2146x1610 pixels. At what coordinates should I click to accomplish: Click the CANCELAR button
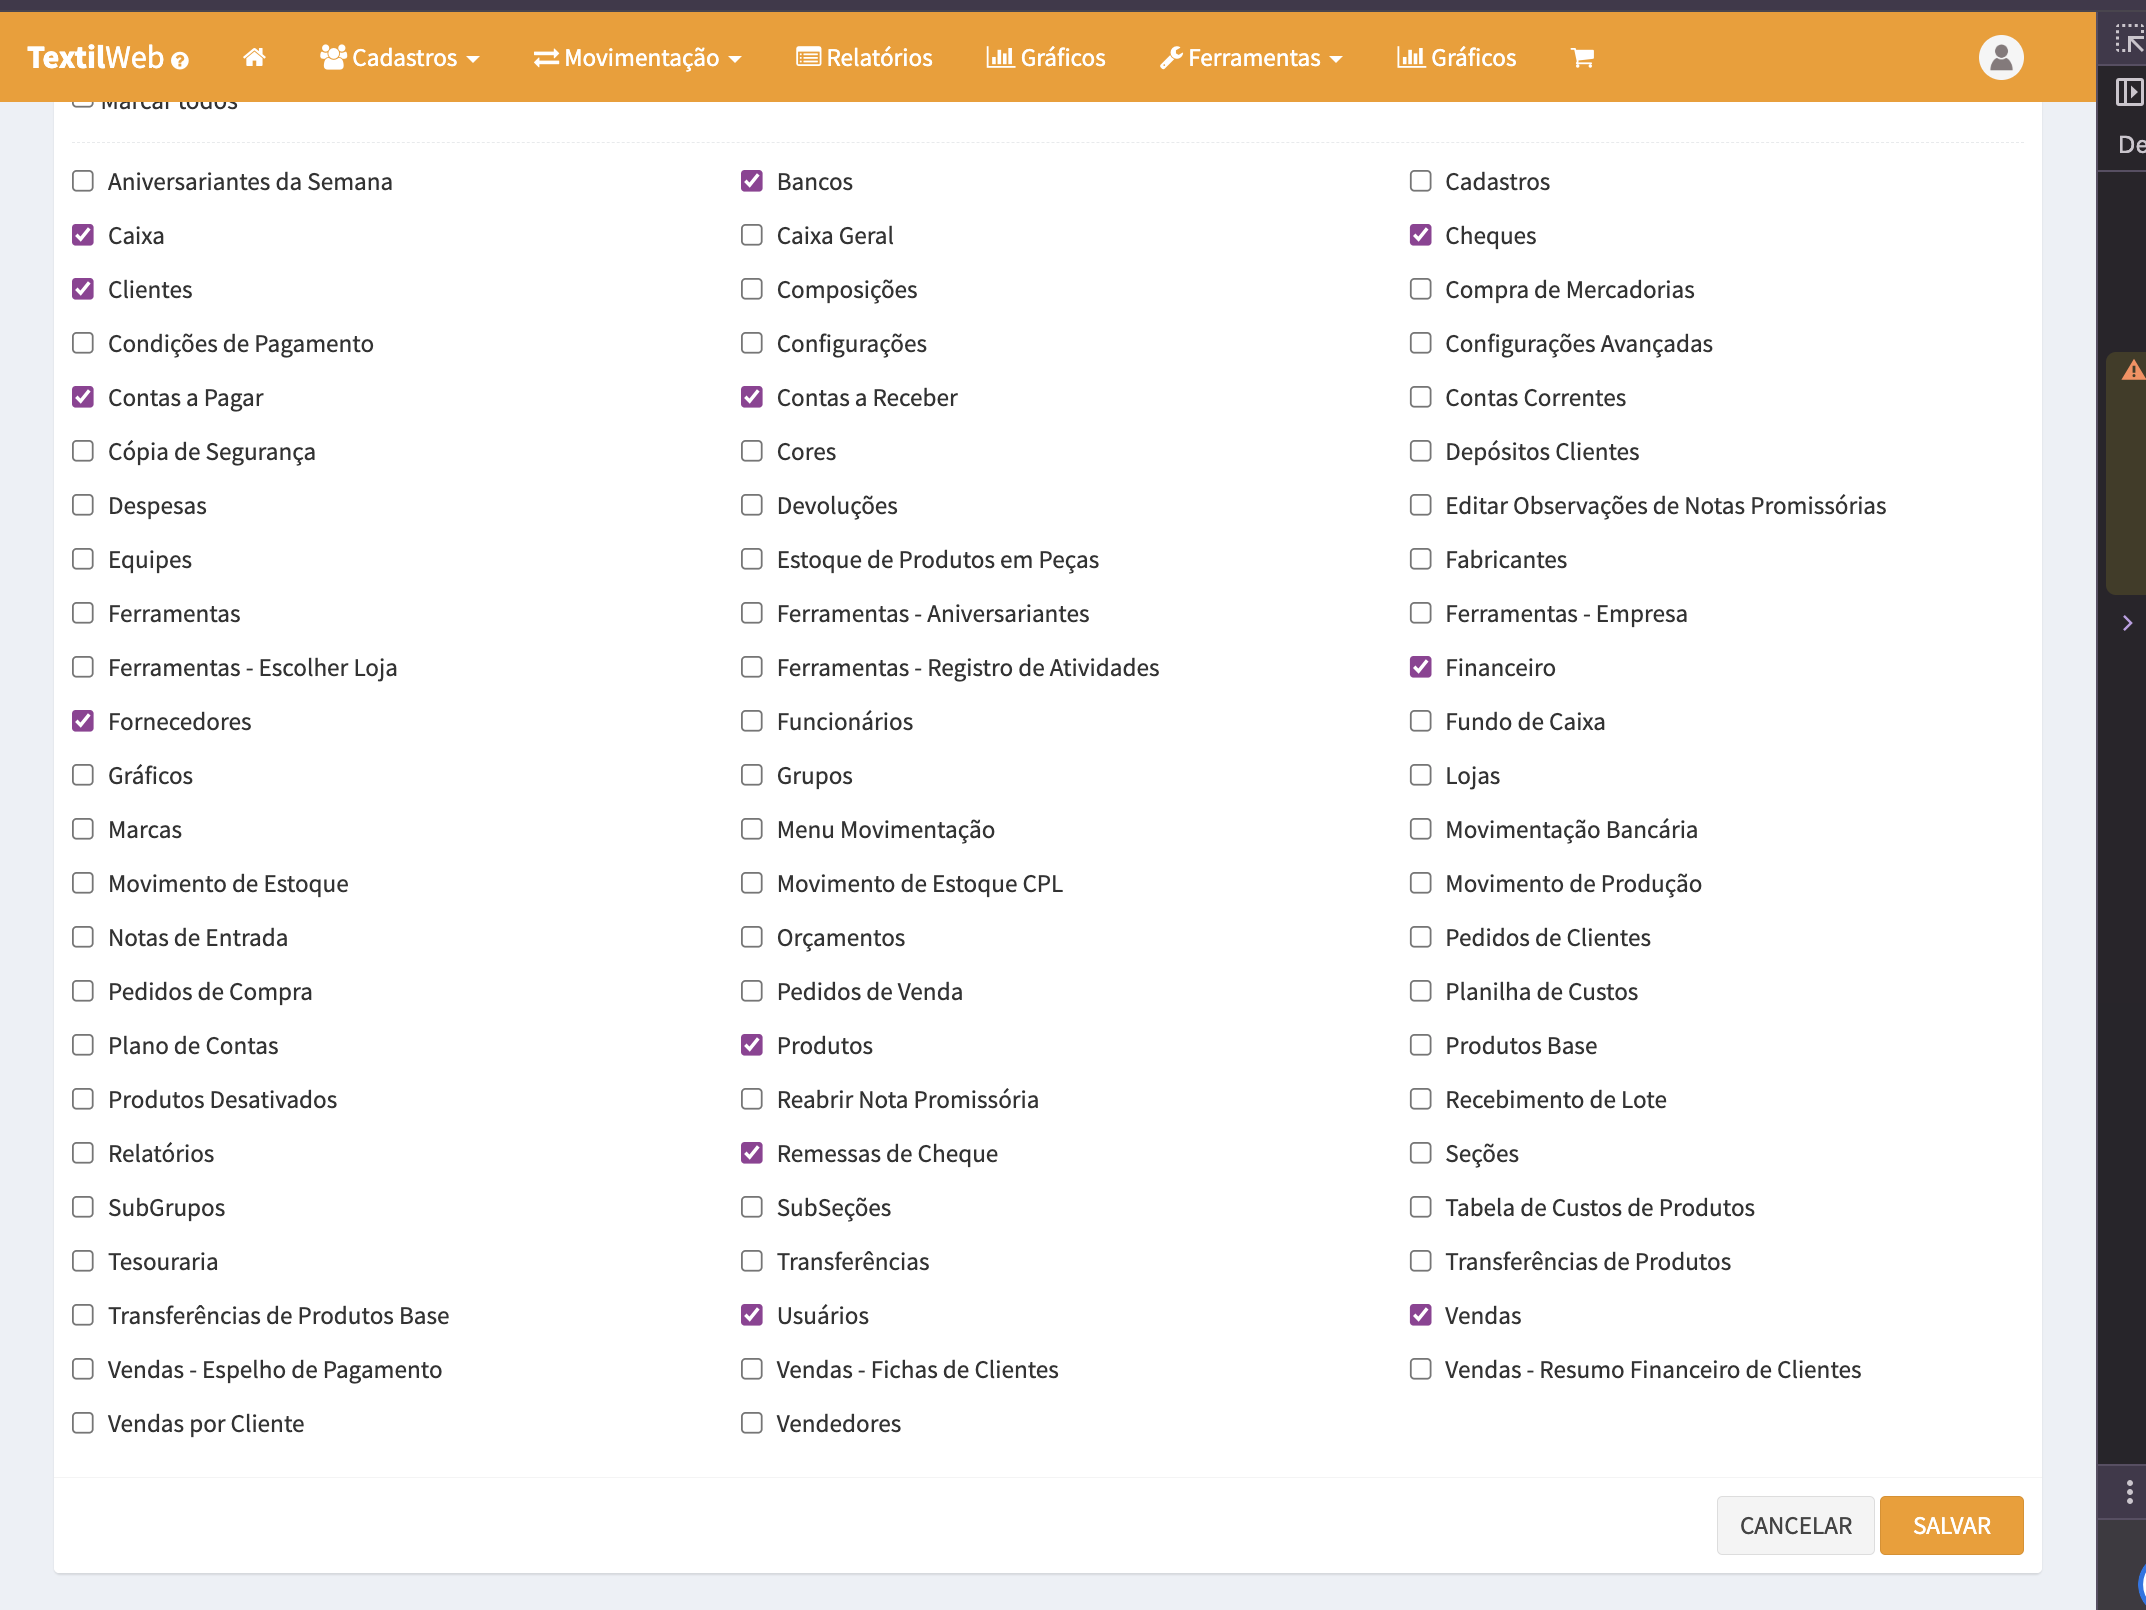tap(1795, 1525)
